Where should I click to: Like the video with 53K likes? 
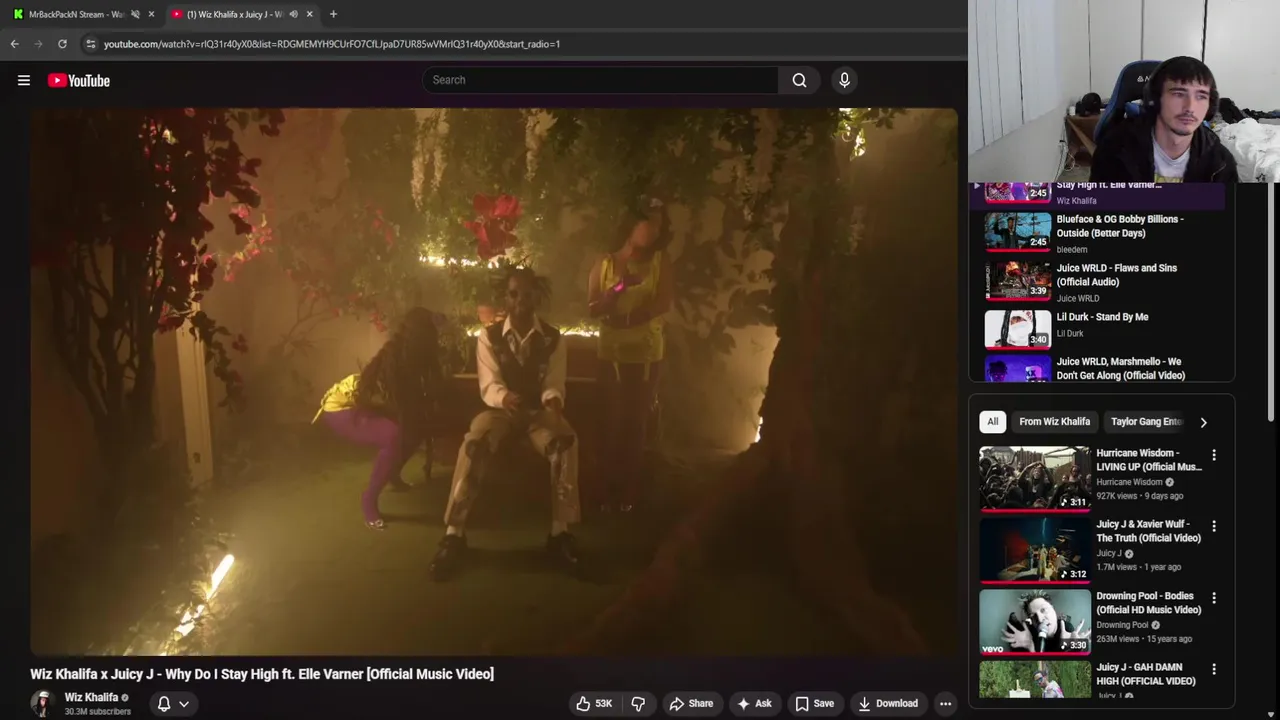(594, 704)
